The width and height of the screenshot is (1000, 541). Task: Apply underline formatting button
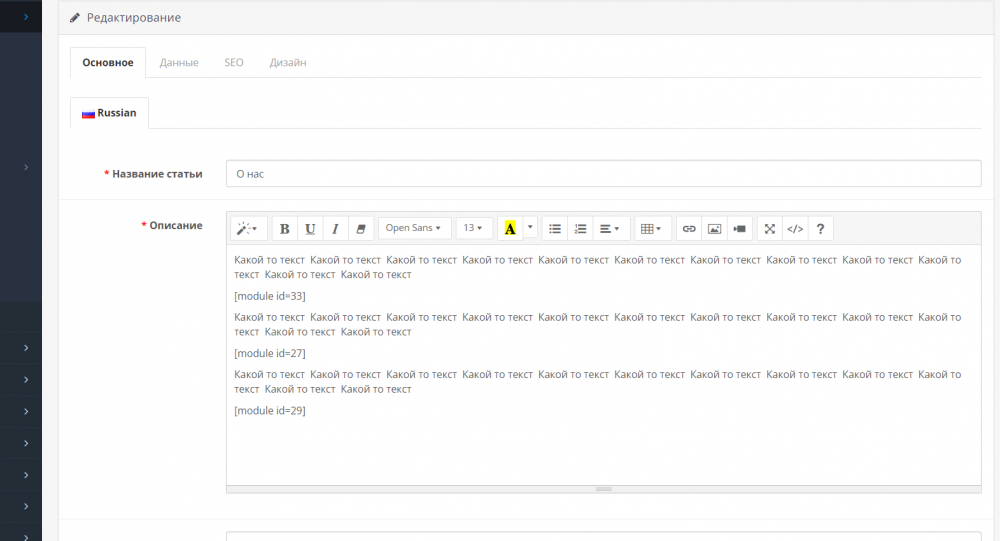[x=310, y=228]
